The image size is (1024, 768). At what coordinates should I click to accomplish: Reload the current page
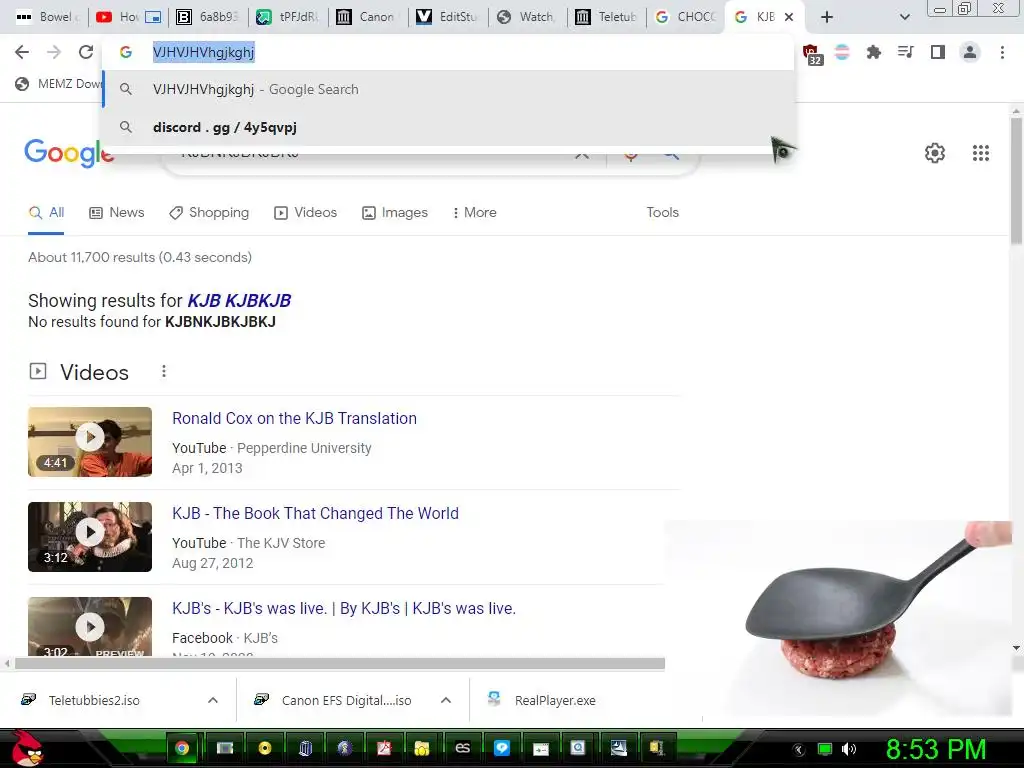(86, 52)
